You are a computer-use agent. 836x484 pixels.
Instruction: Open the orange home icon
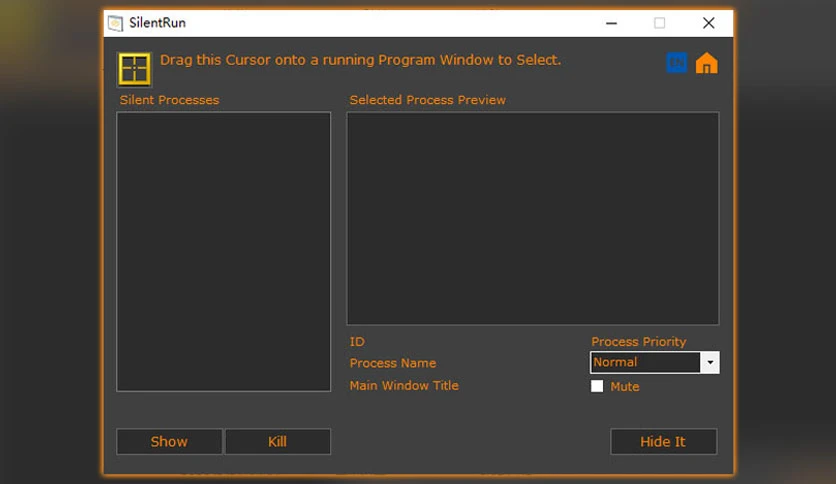[706, 62]
